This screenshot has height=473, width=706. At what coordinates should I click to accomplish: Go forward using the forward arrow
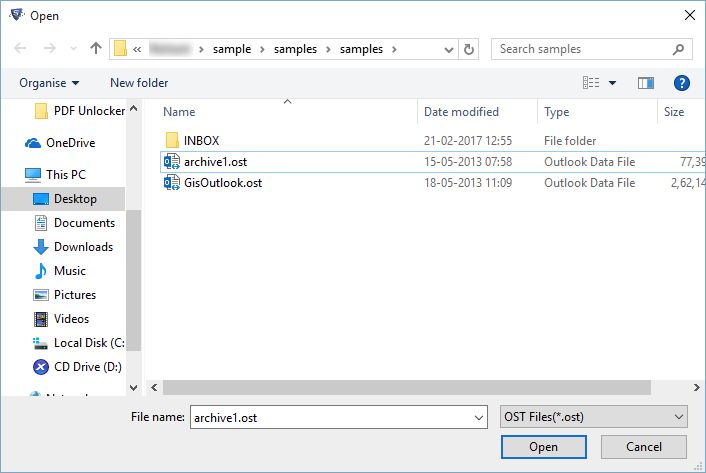(50, 48)
